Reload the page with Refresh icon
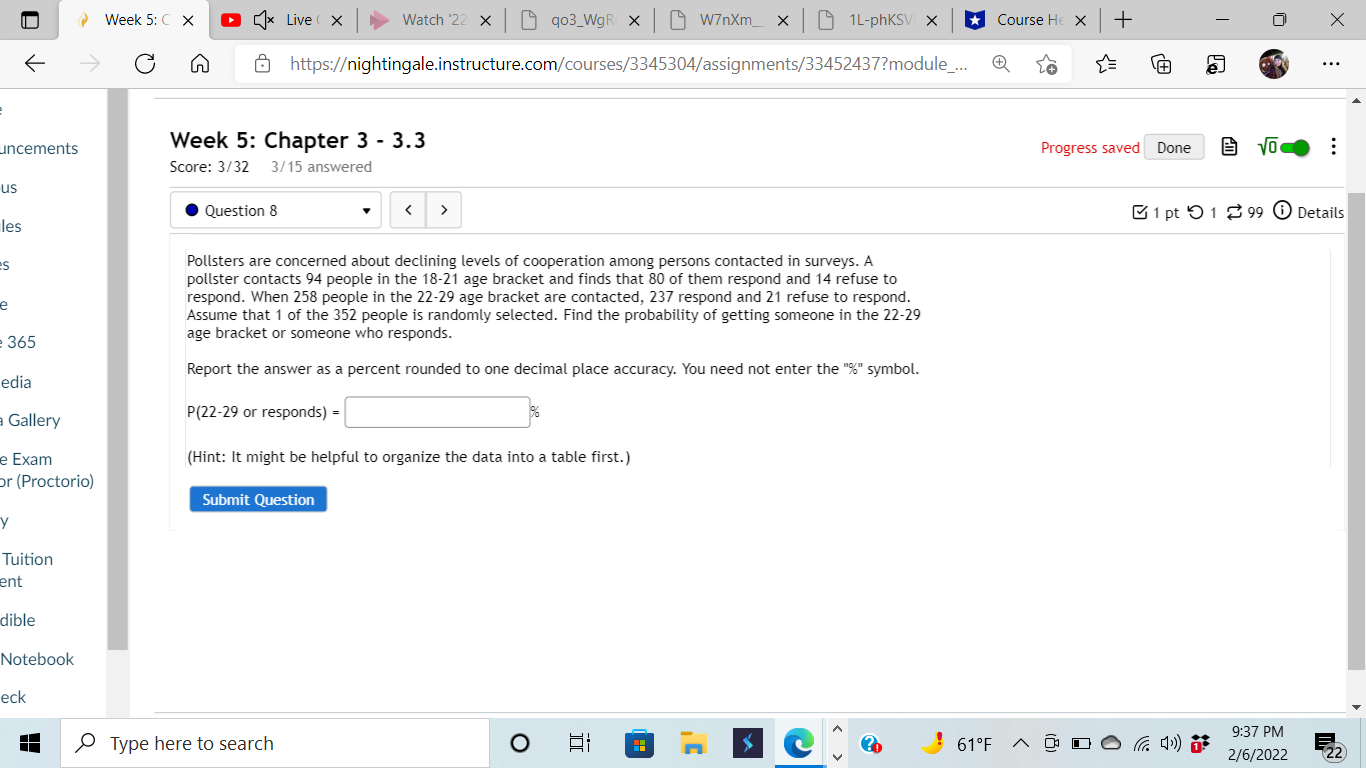Screen dimensions: 1366x768 point(145,65)
